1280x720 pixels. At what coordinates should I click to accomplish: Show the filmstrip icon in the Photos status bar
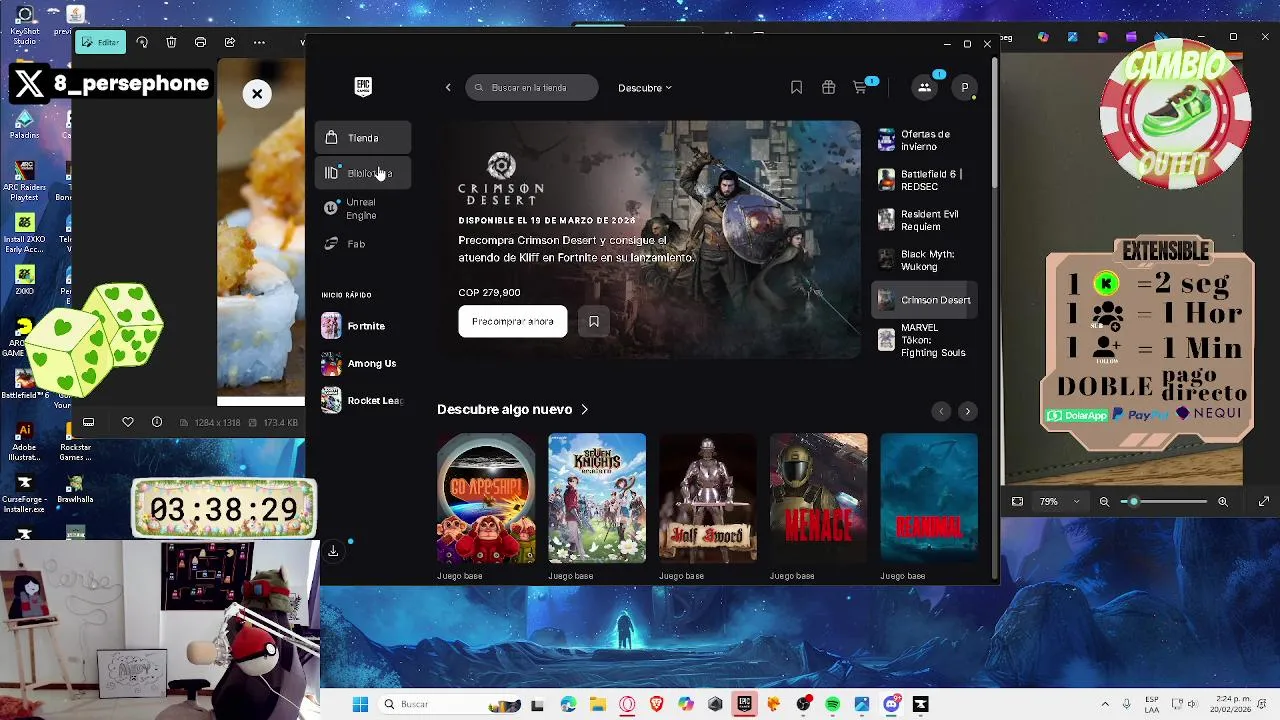(x=88, y=422)
